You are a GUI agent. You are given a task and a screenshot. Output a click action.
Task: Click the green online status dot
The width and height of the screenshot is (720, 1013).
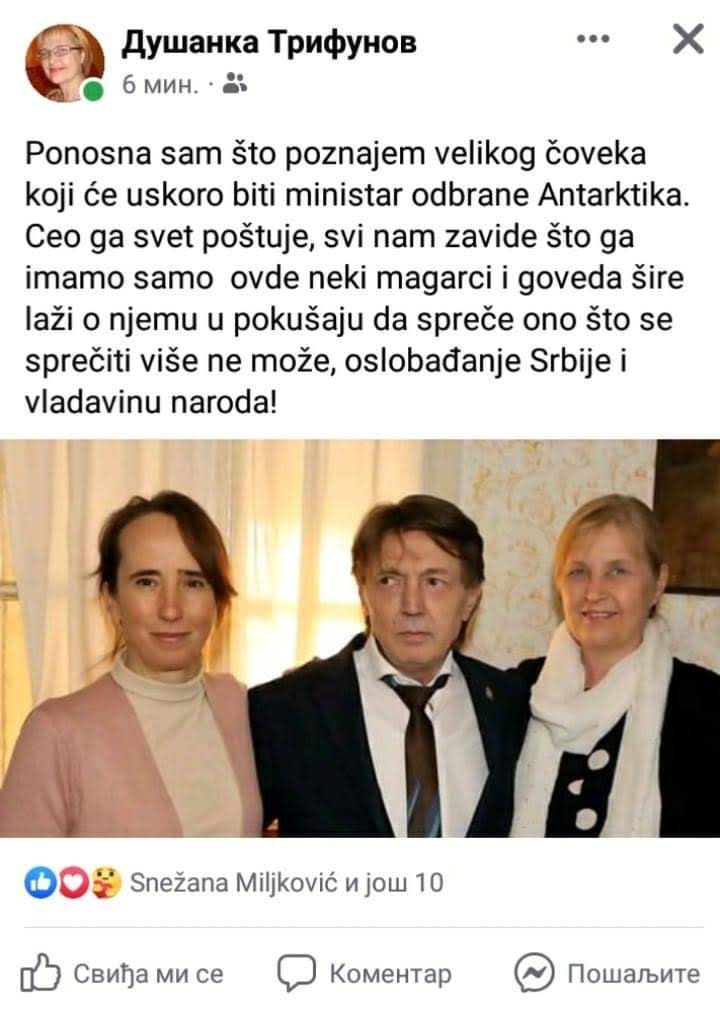(x=93, y=90)
